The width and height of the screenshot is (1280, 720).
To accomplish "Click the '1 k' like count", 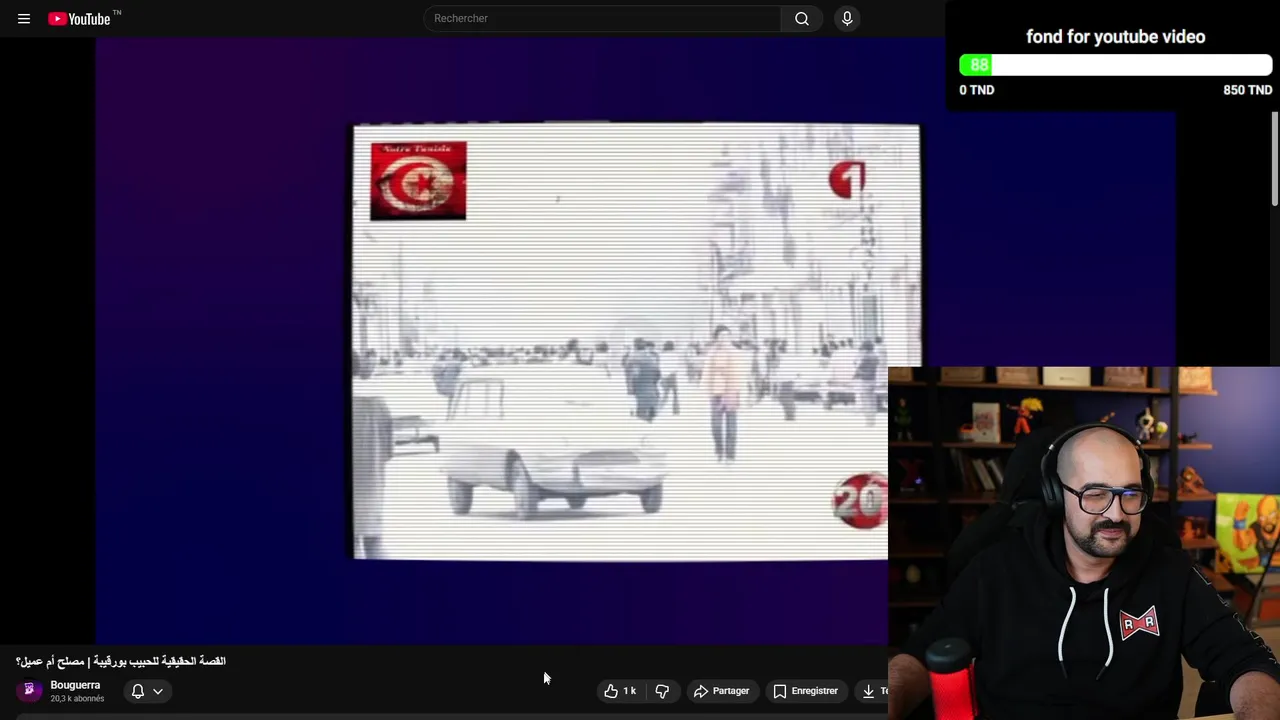I will coord(629,691).
